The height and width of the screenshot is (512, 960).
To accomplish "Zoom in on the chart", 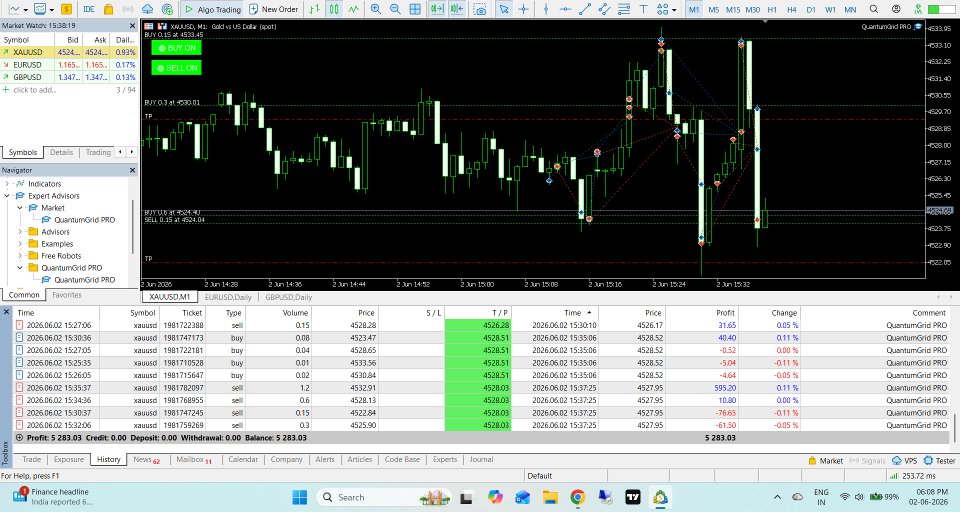I will coord(376,9).
